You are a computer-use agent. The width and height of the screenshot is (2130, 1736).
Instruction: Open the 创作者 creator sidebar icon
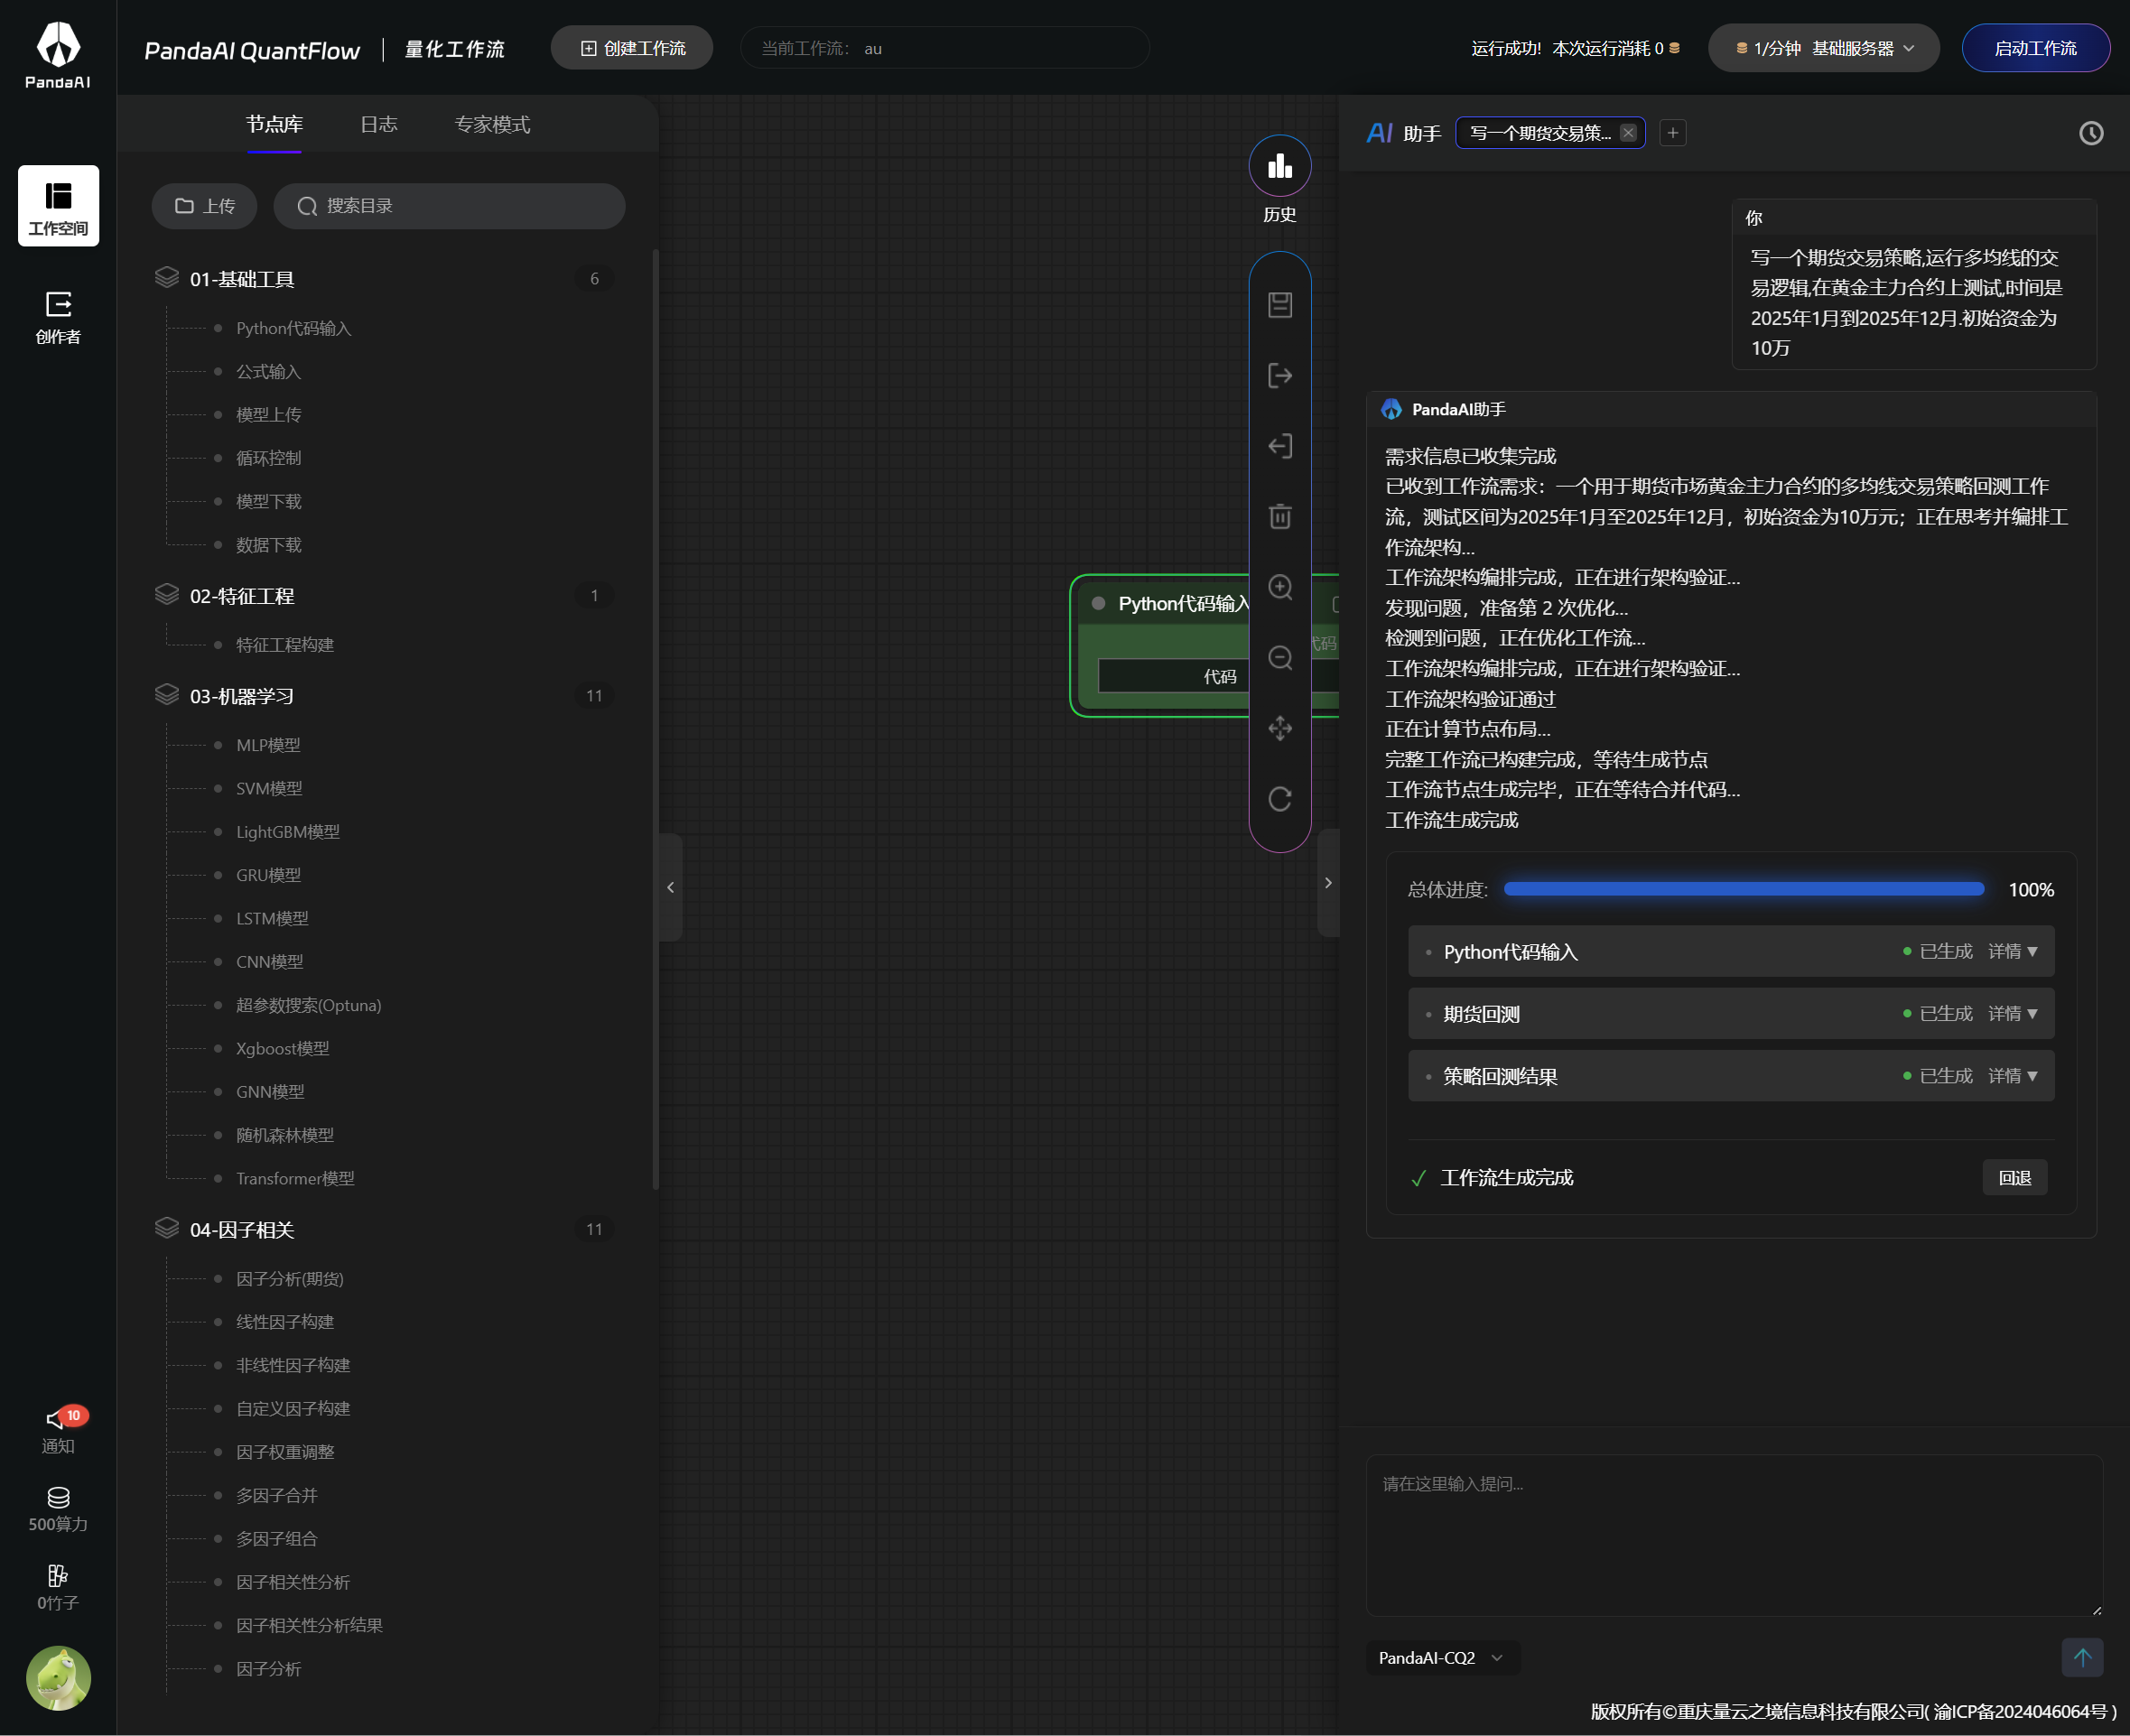coord(58,317)
